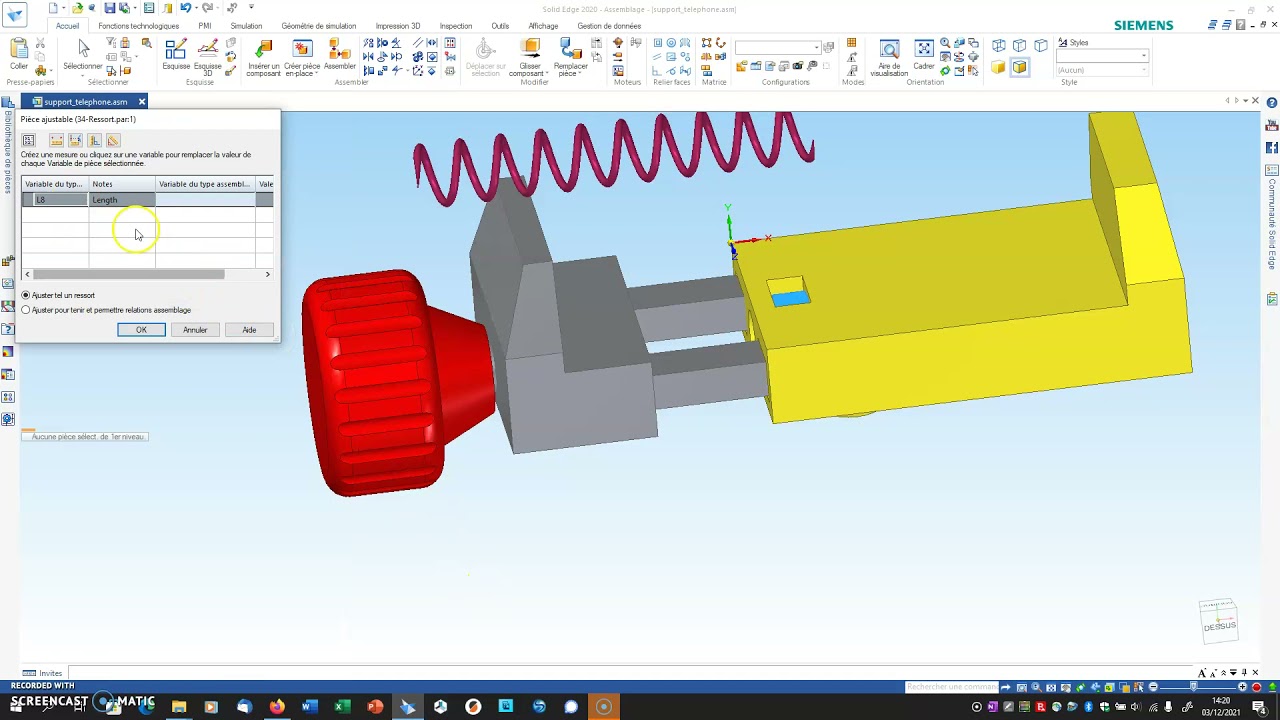Click the Redo arrow icon
This screenshot has height=720, width=1280.
207,8
